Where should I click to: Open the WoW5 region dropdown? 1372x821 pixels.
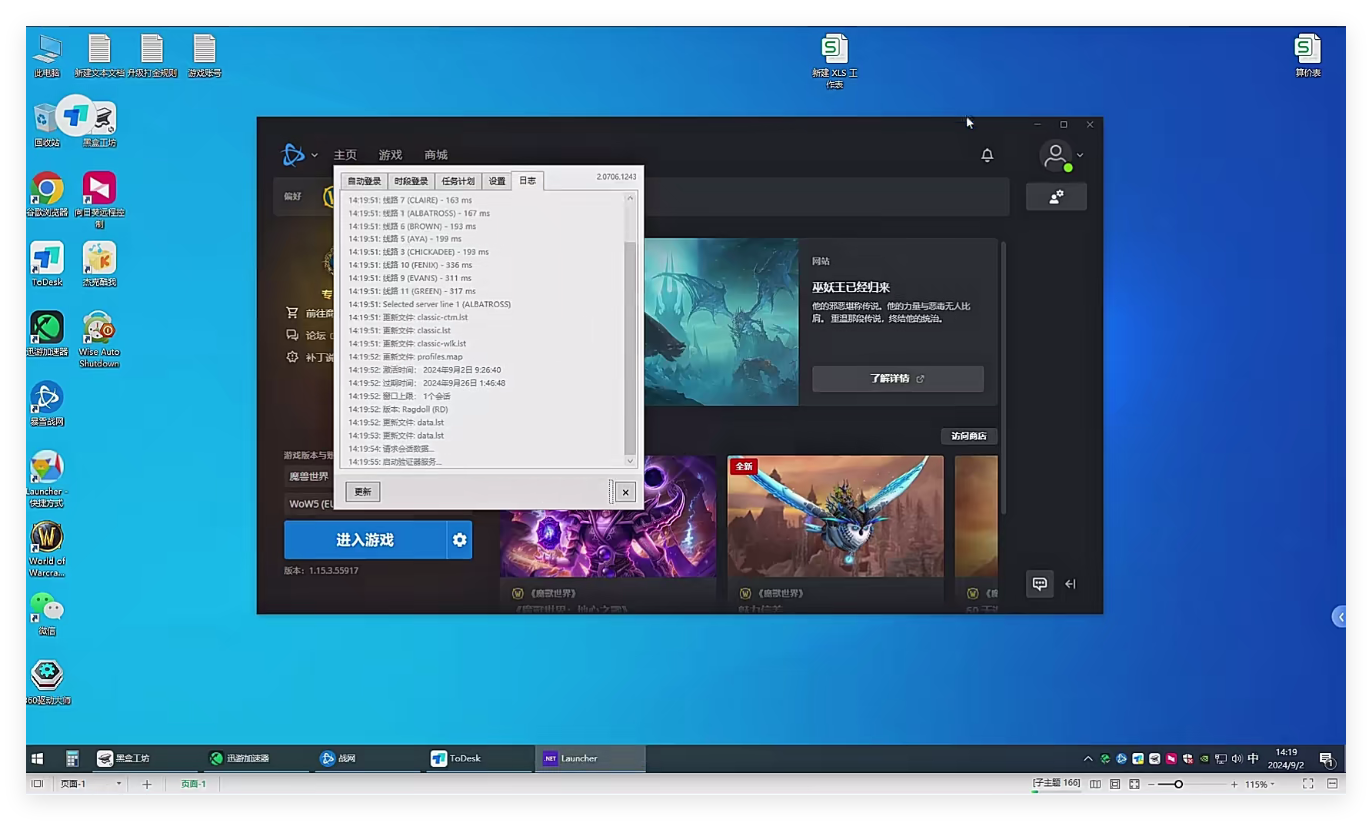point(310,504)
